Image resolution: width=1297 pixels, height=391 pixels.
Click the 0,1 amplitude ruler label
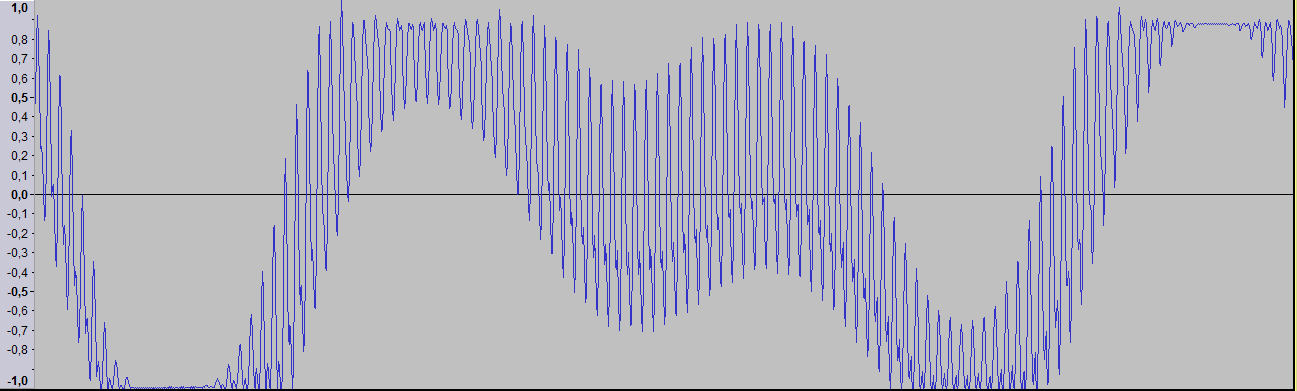tap(20, 176)
